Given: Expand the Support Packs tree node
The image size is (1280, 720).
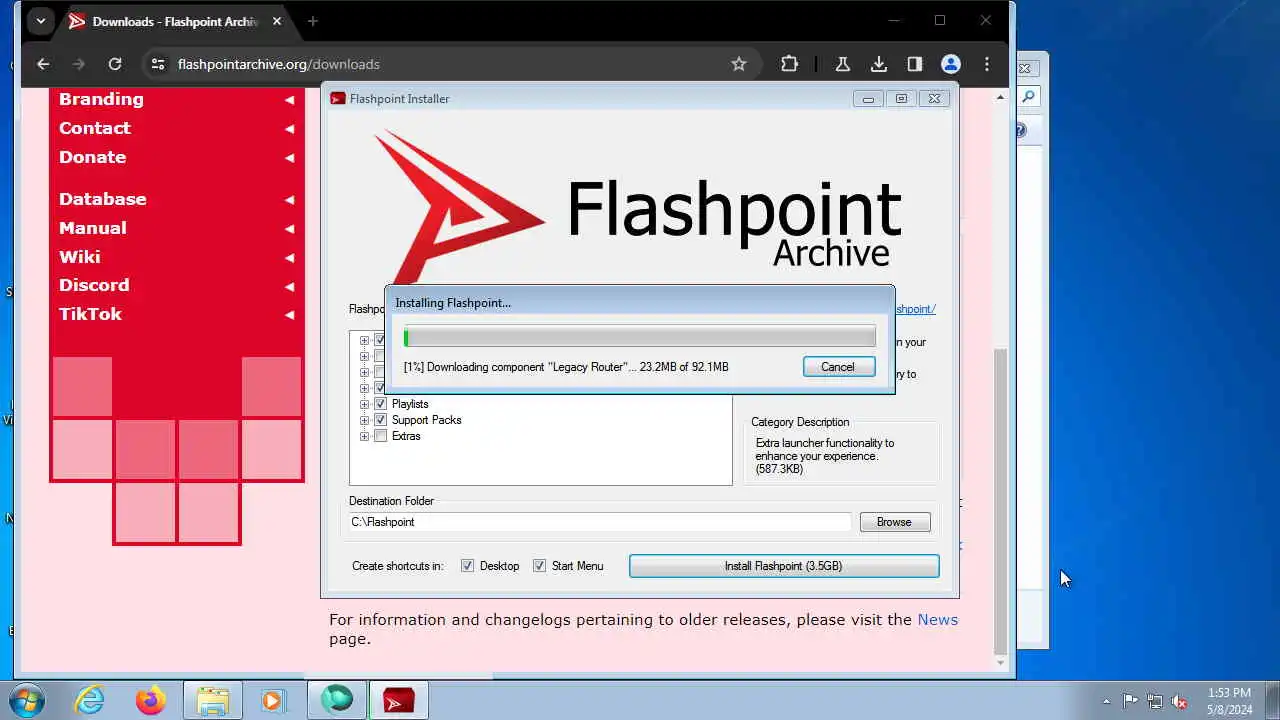Looking at the screenshot, I should pyautogui.click(x=364, y=420).
